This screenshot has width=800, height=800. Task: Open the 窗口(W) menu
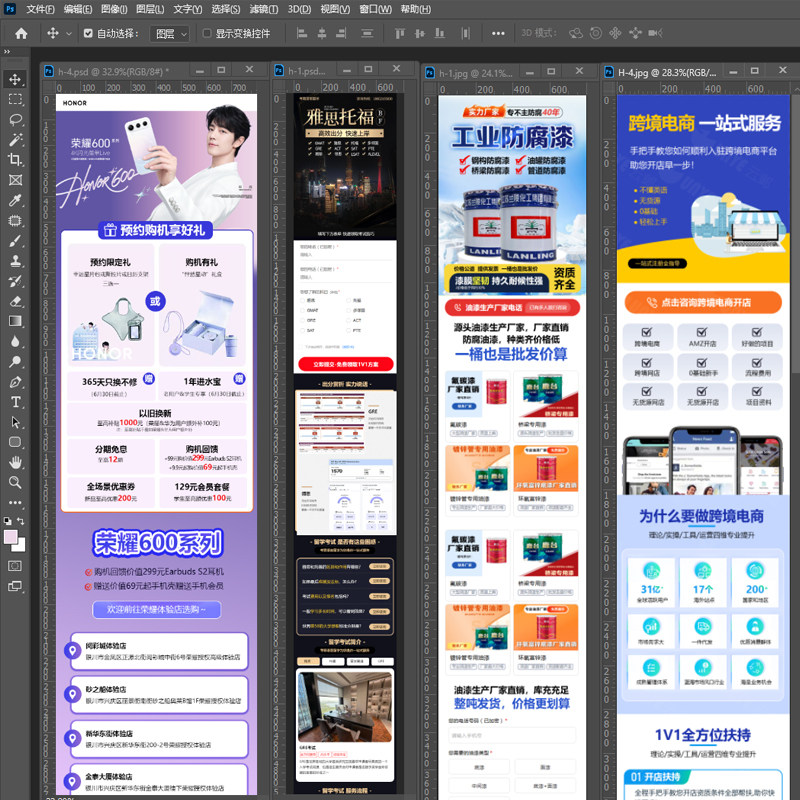(375, 9)
